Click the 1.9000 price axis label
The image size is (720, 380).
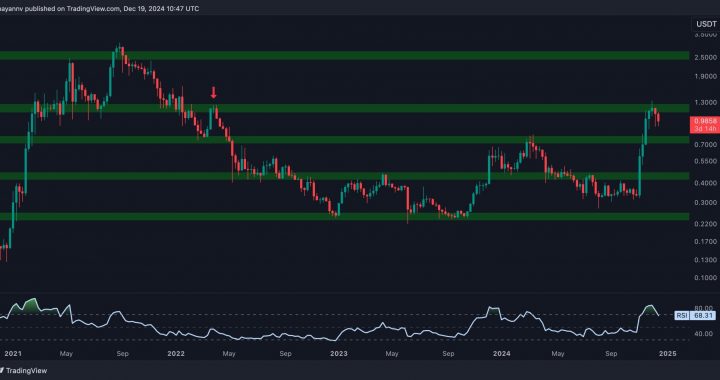point(705,77)
